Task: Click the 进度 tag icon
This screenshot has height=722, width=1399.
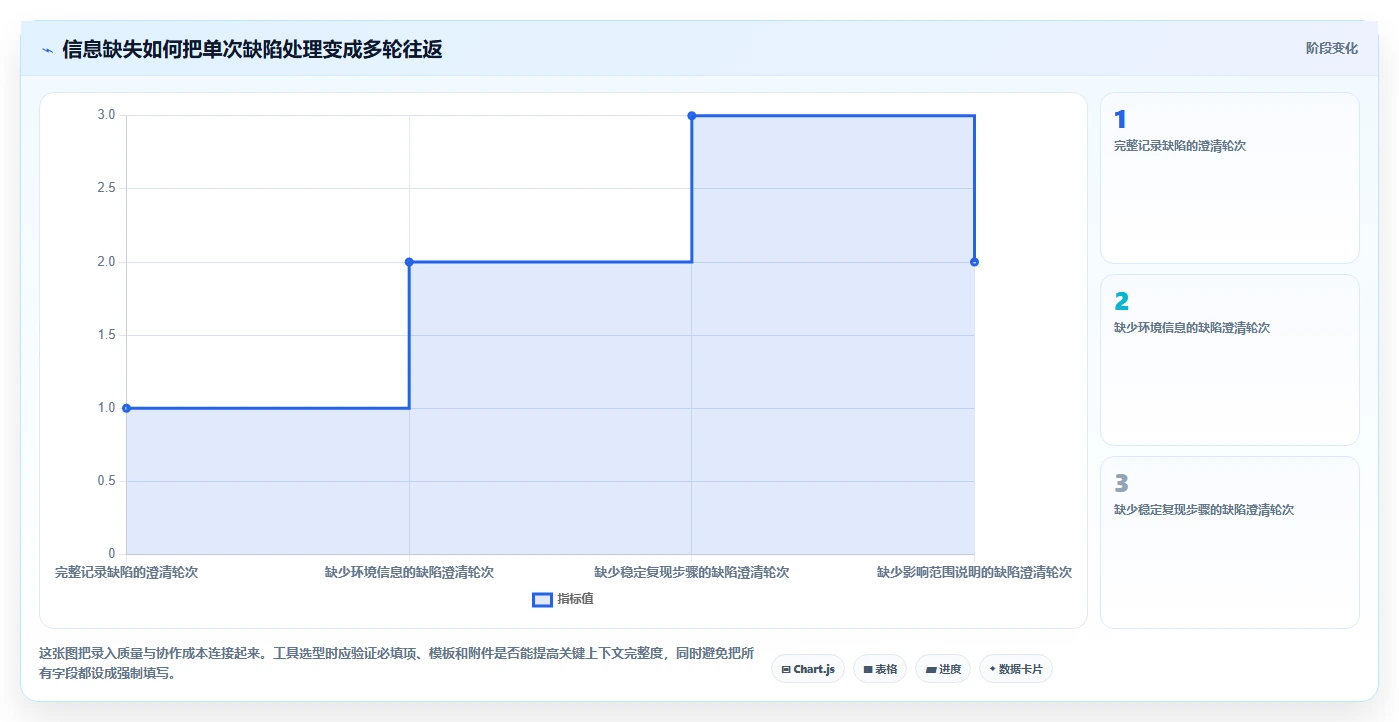Action: 930,669
